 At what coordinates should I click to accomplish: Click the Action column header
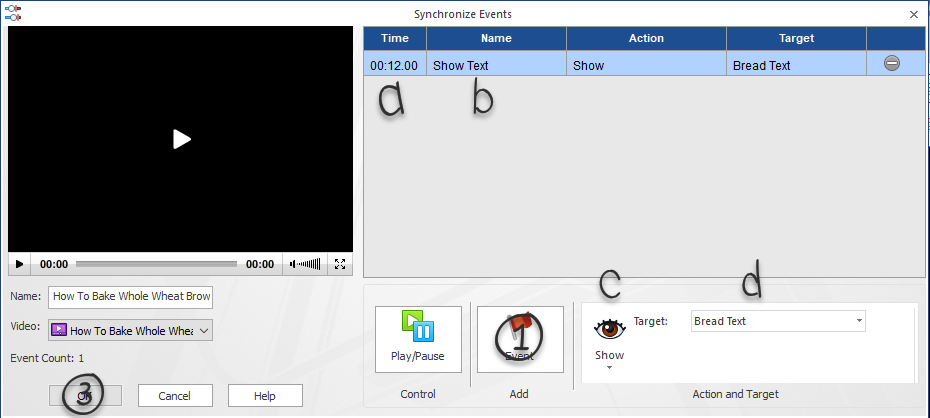(646, 38)
